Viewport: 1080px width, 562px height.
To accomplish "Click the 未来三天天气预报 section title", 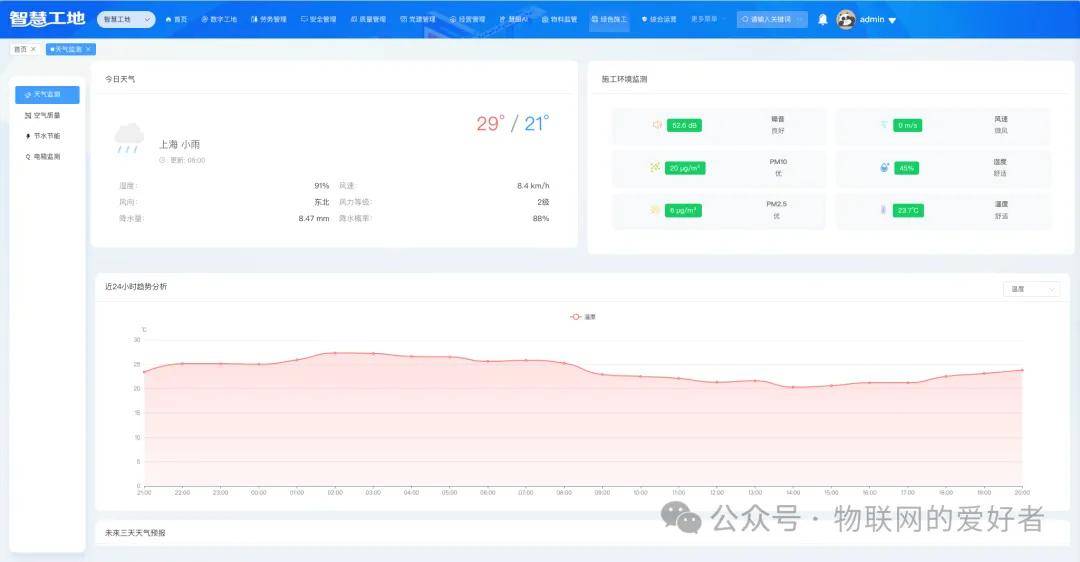I will pos(135,532).
